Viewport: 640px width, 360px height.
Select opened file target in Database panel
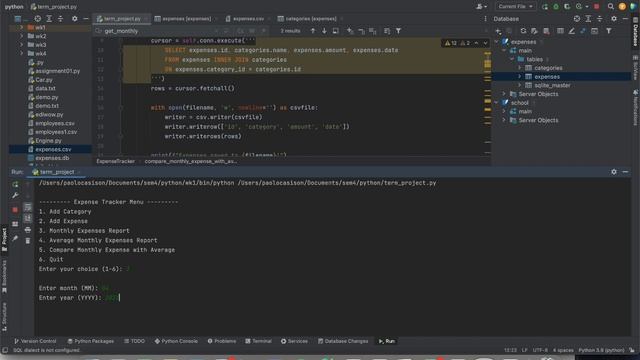click(577, 19)
